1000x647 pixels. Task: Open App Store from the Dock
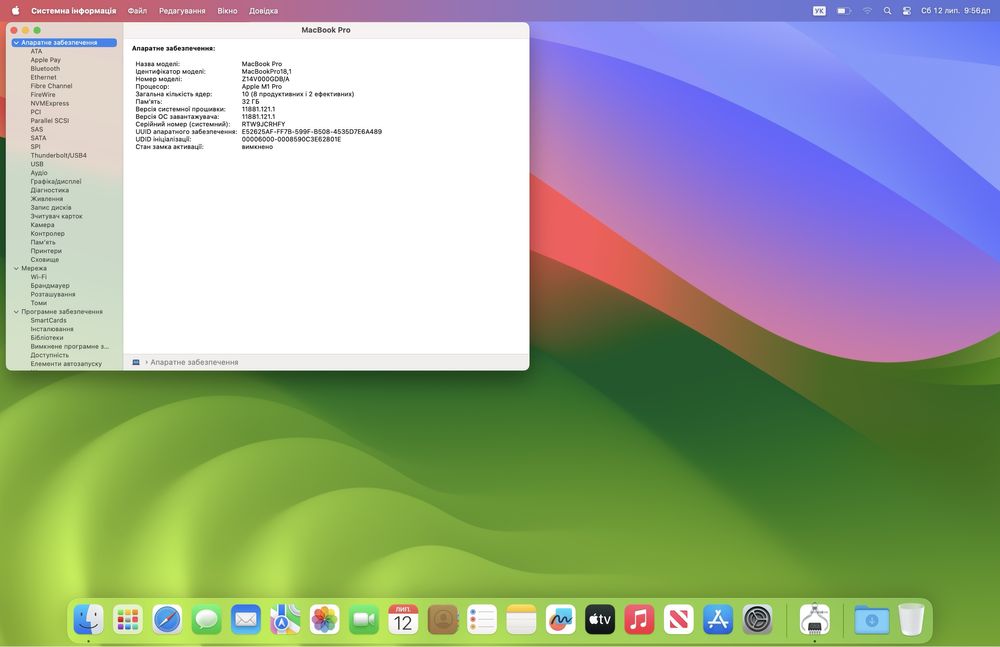[x=717, y=619]
